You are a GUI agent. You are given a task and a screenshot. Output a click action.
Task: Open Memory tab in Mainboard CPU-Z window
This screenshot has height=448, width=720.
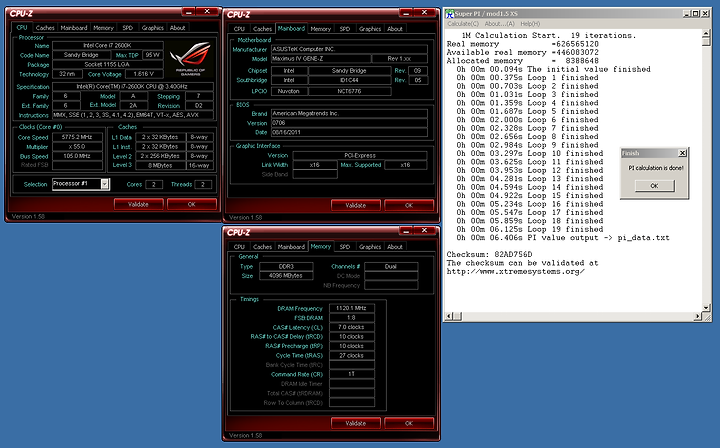(321, 29)
